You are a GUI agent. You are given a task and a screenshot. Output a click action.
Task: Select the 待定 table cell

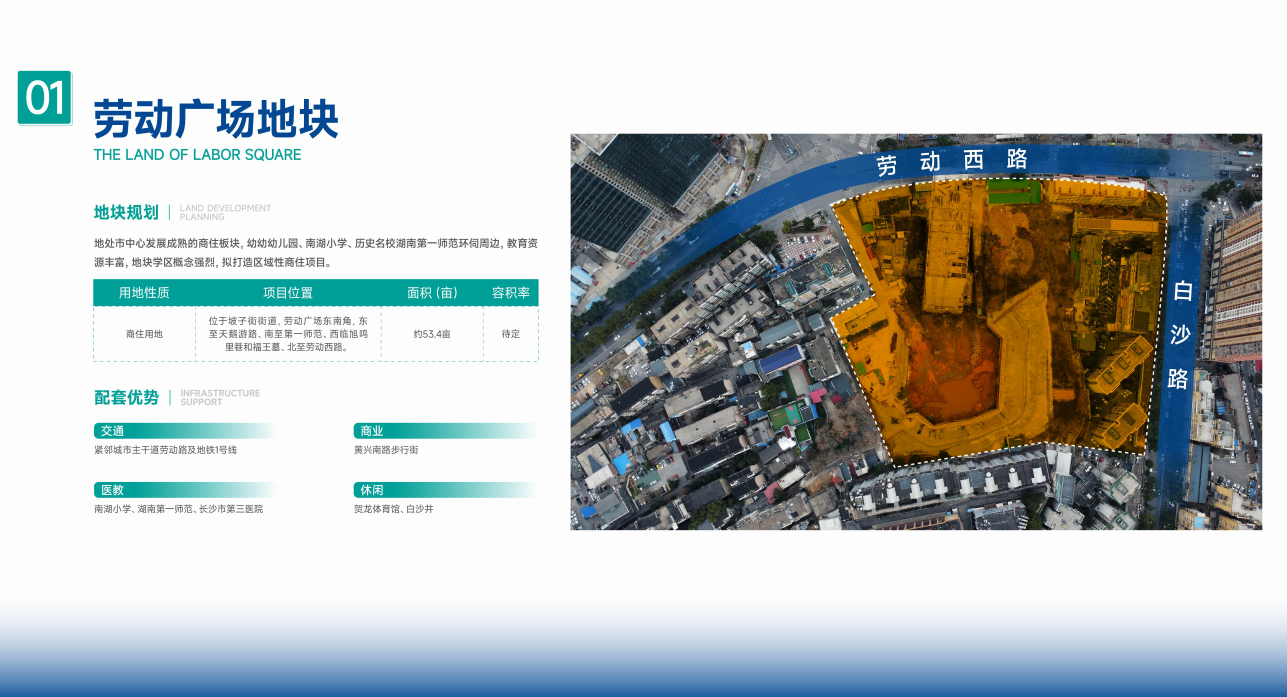click(511, 334)
